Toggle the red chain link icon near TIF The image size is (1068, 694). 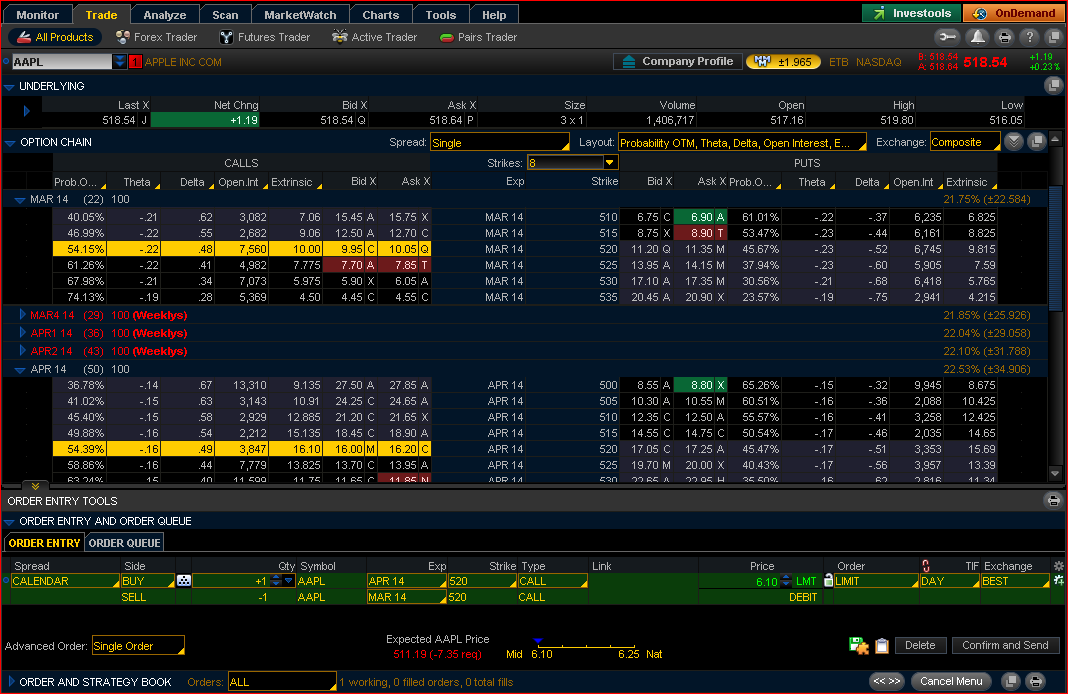[926, 565]
